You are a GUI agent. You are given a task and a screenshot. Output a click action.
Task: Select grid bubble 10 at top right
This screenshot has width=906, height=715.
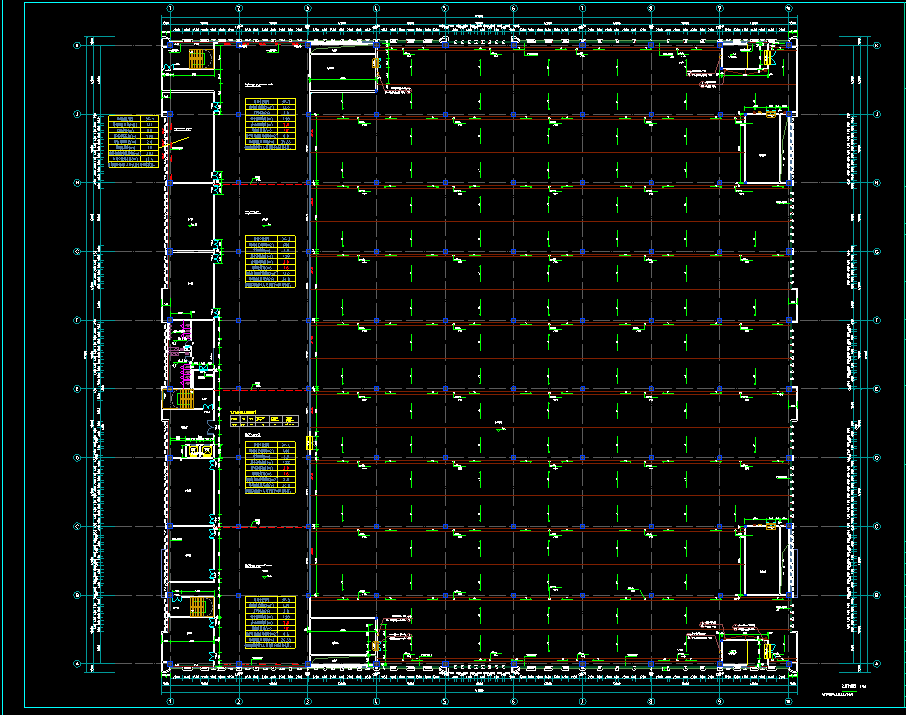[789, 8]
